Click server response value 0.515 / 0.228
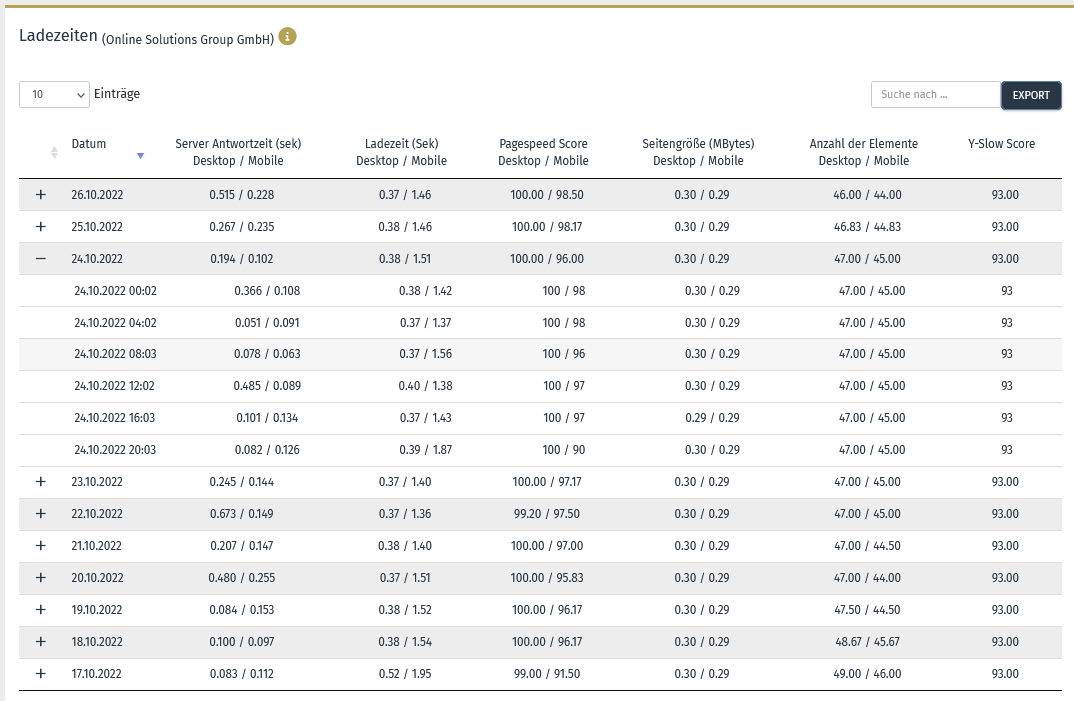Image resolution: width=1074 pixels, height=701 pixels. pos(242,195)
